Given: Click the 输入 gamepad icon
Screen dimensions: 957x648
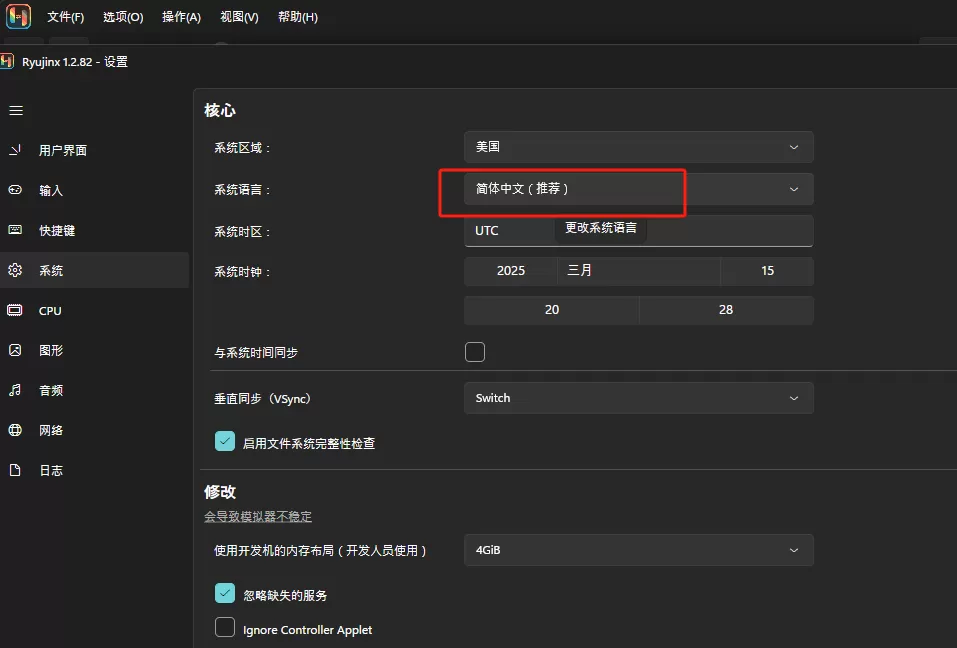Looking at the screenshot, I should pos(15,190).
